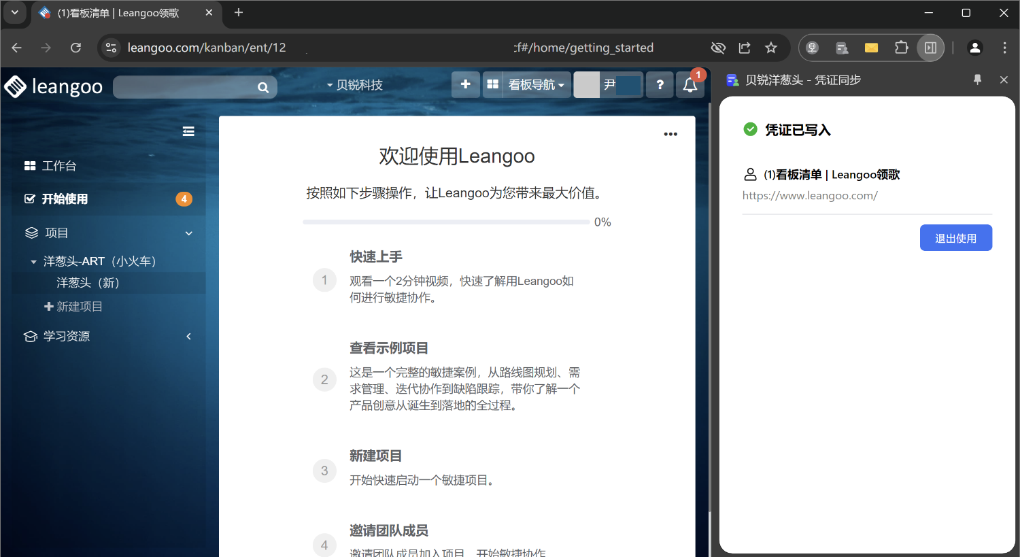Click the https://www.leangoo.com/ text
Viewport: 1020px width, 557px height.
pos(810,195)
